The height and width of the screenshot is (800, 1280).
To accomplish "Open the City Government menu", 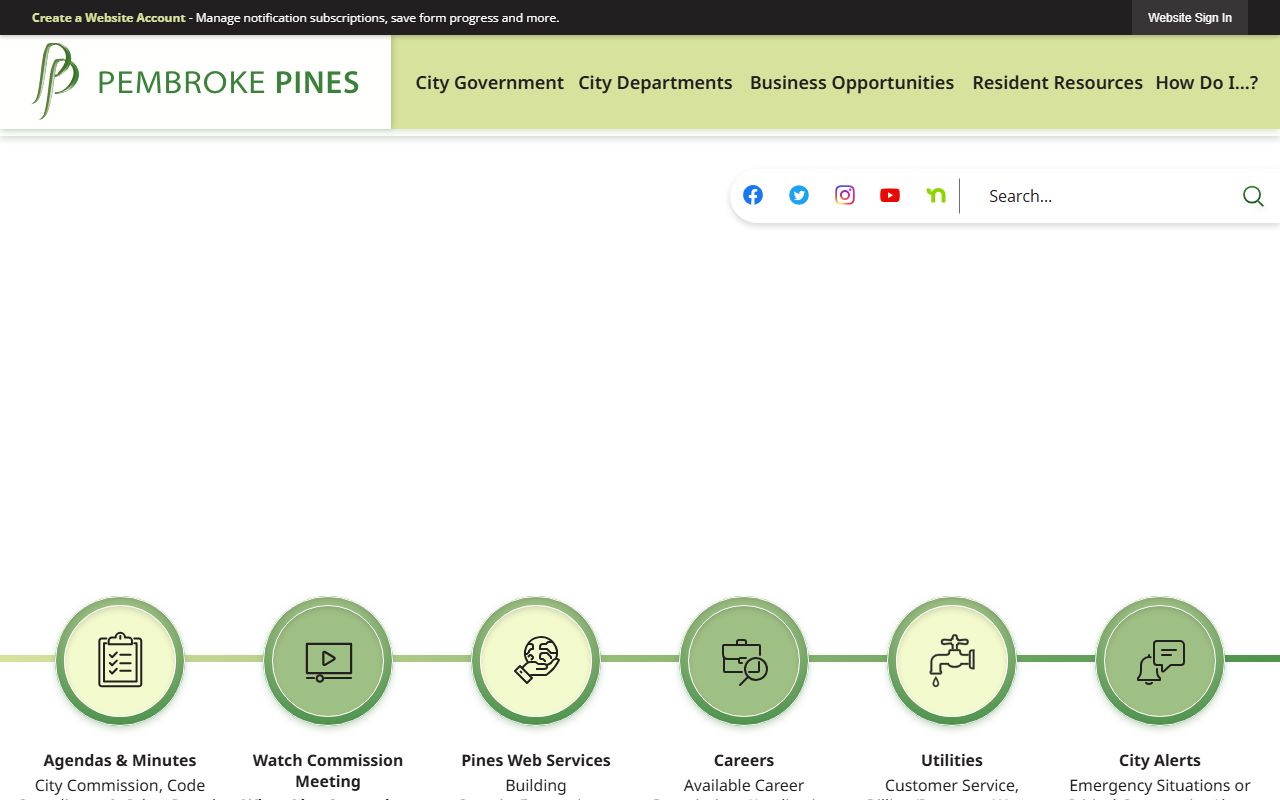I will (x=490, y=83).
